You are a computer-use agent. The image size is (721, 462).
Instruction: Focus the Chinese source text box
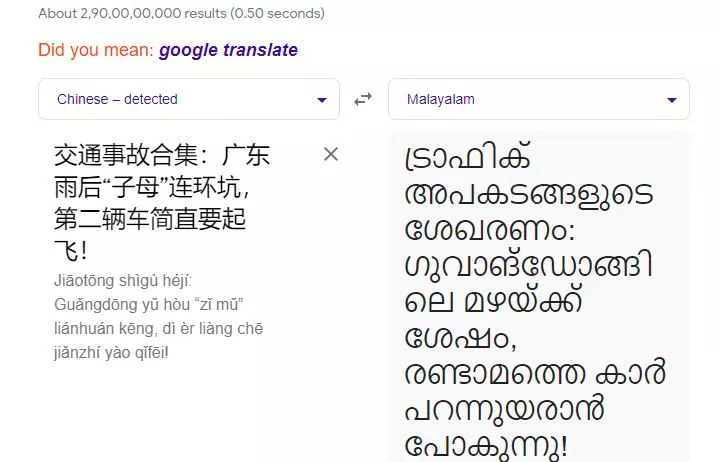point(180,300)
